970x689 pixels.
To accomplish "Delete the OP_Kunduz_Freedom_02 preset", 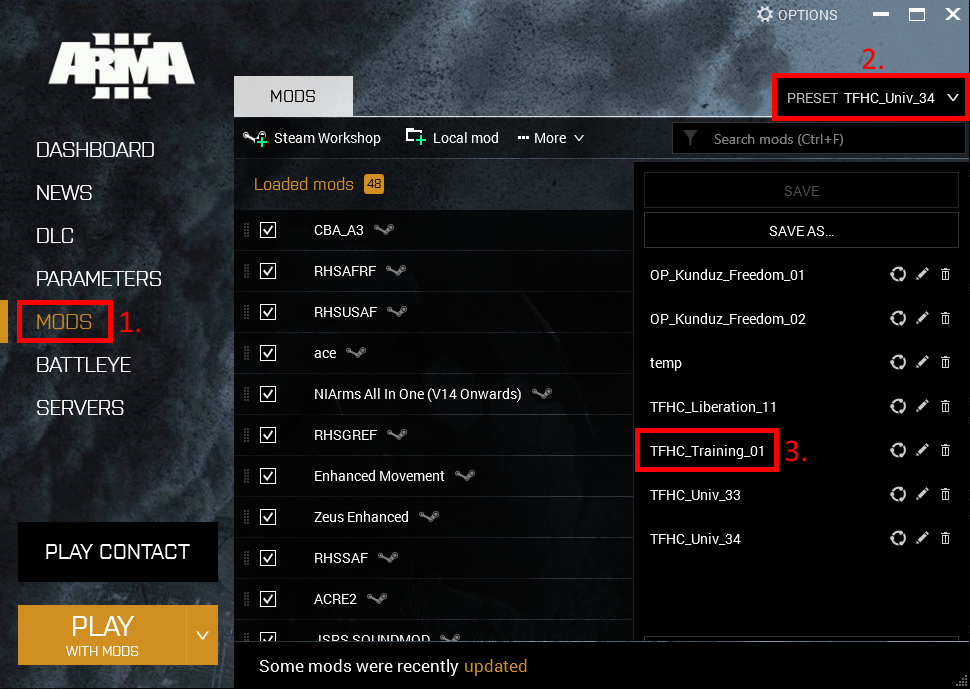I will click(x=945, y=318).
